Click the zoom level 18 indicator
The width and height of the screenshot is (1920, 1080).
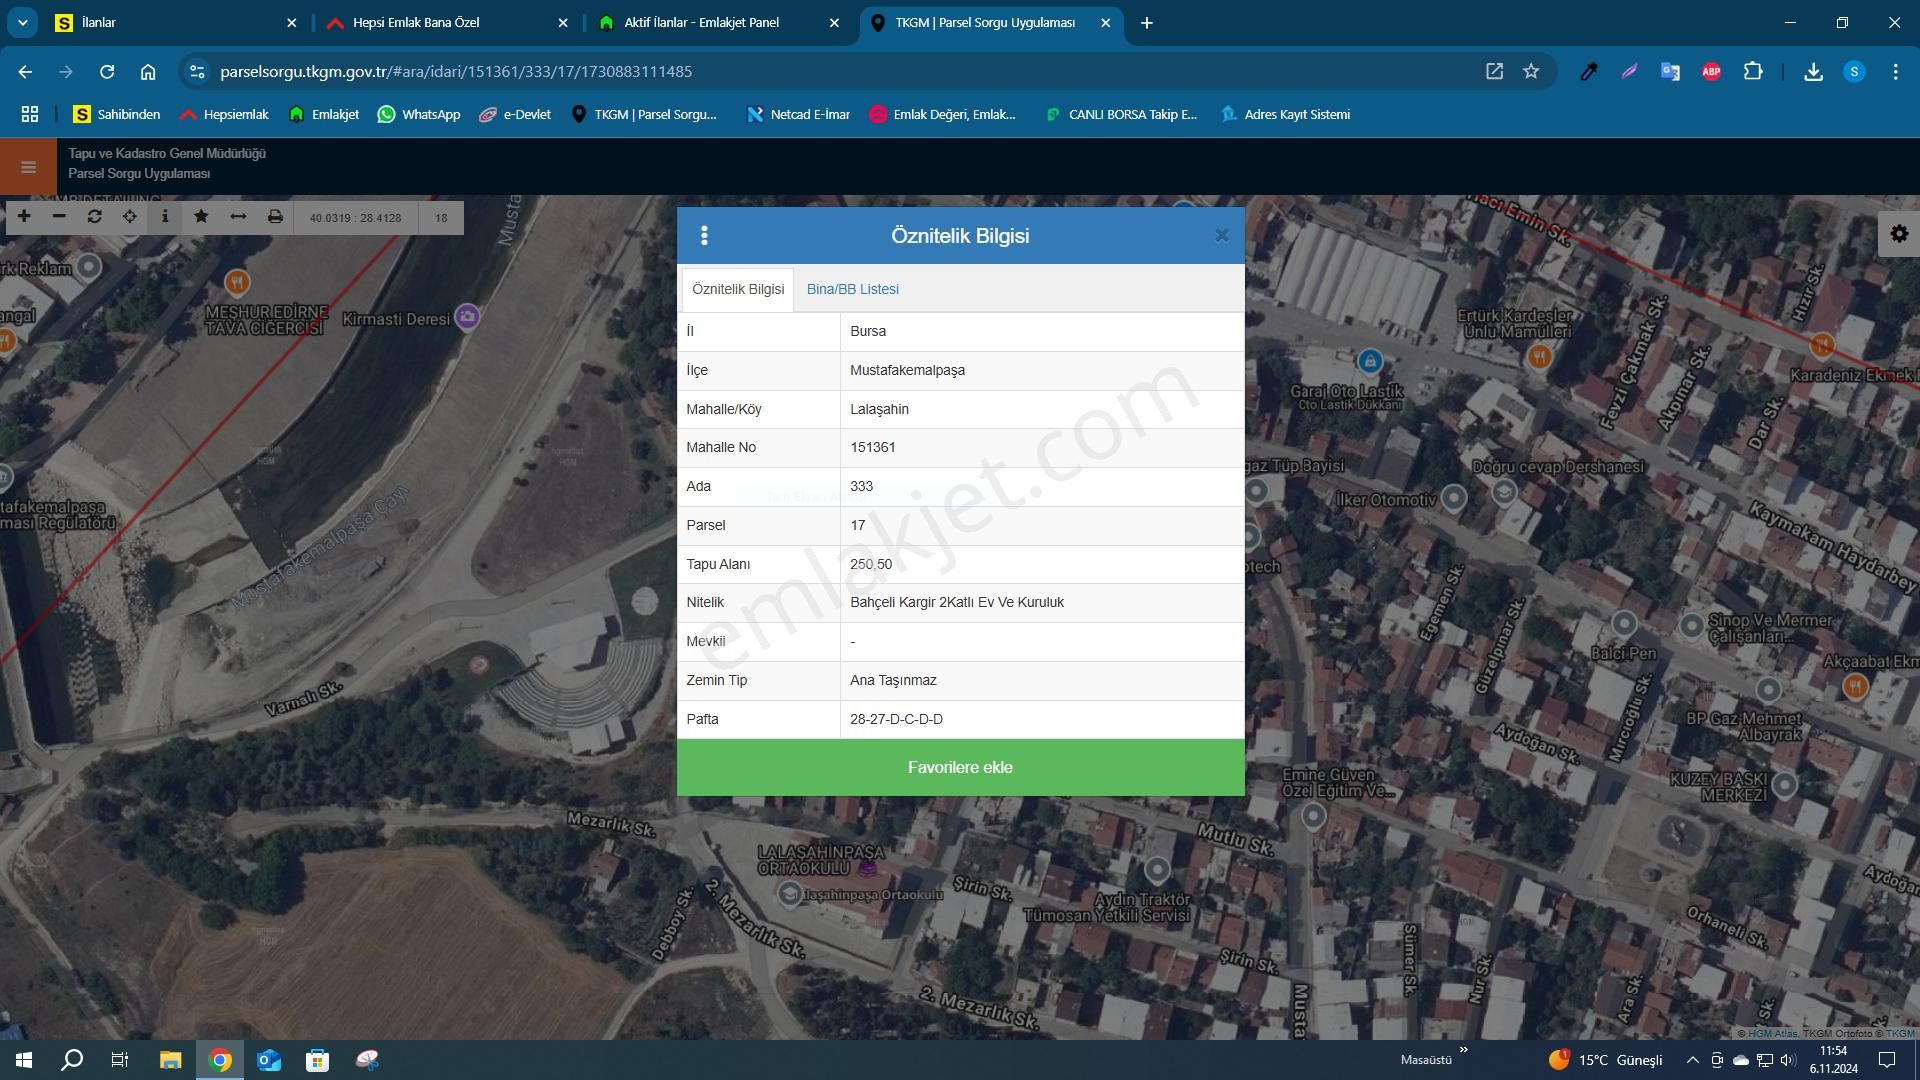tap(441, 218)
